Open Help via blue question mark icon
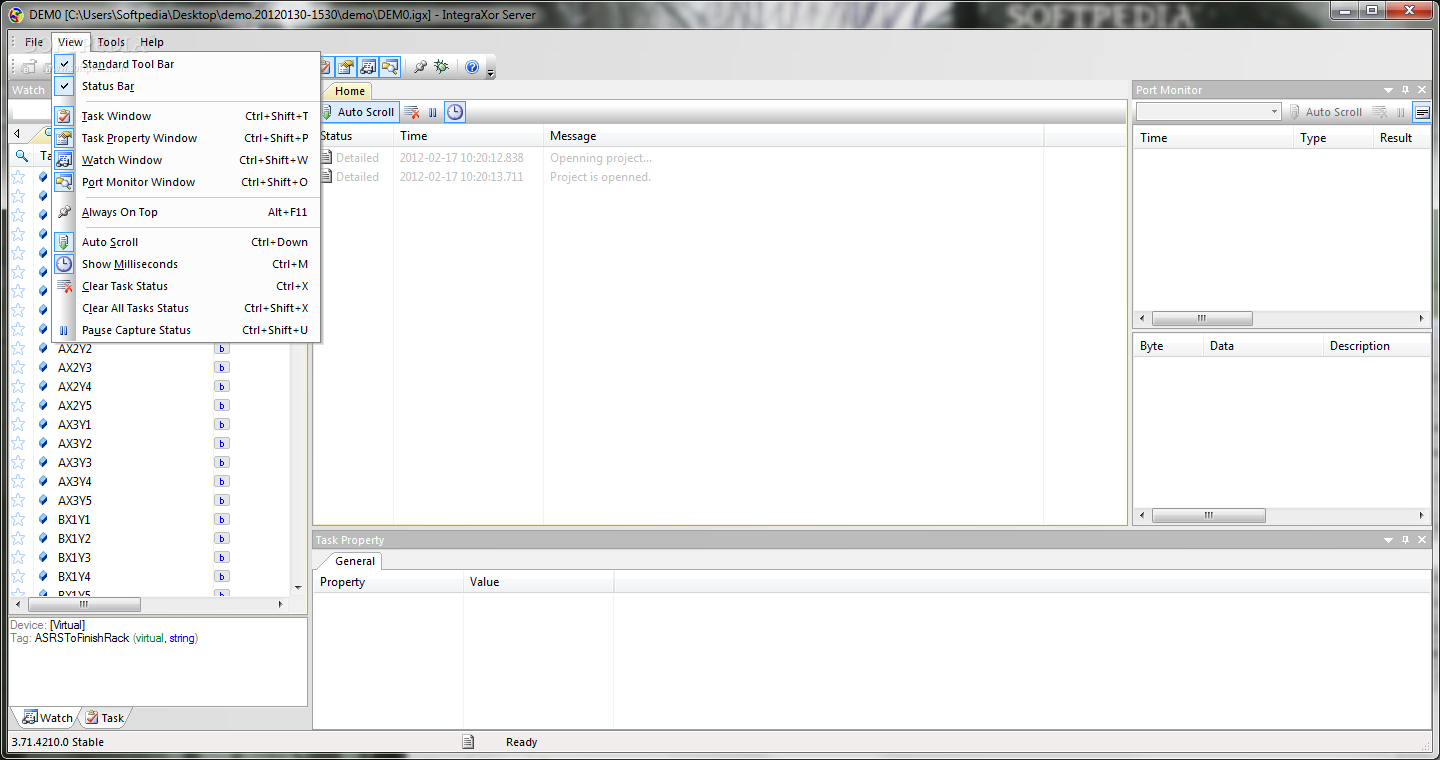Image resolution: width=1440 pixels, height=760 pixels. click(x=472, y=67)
